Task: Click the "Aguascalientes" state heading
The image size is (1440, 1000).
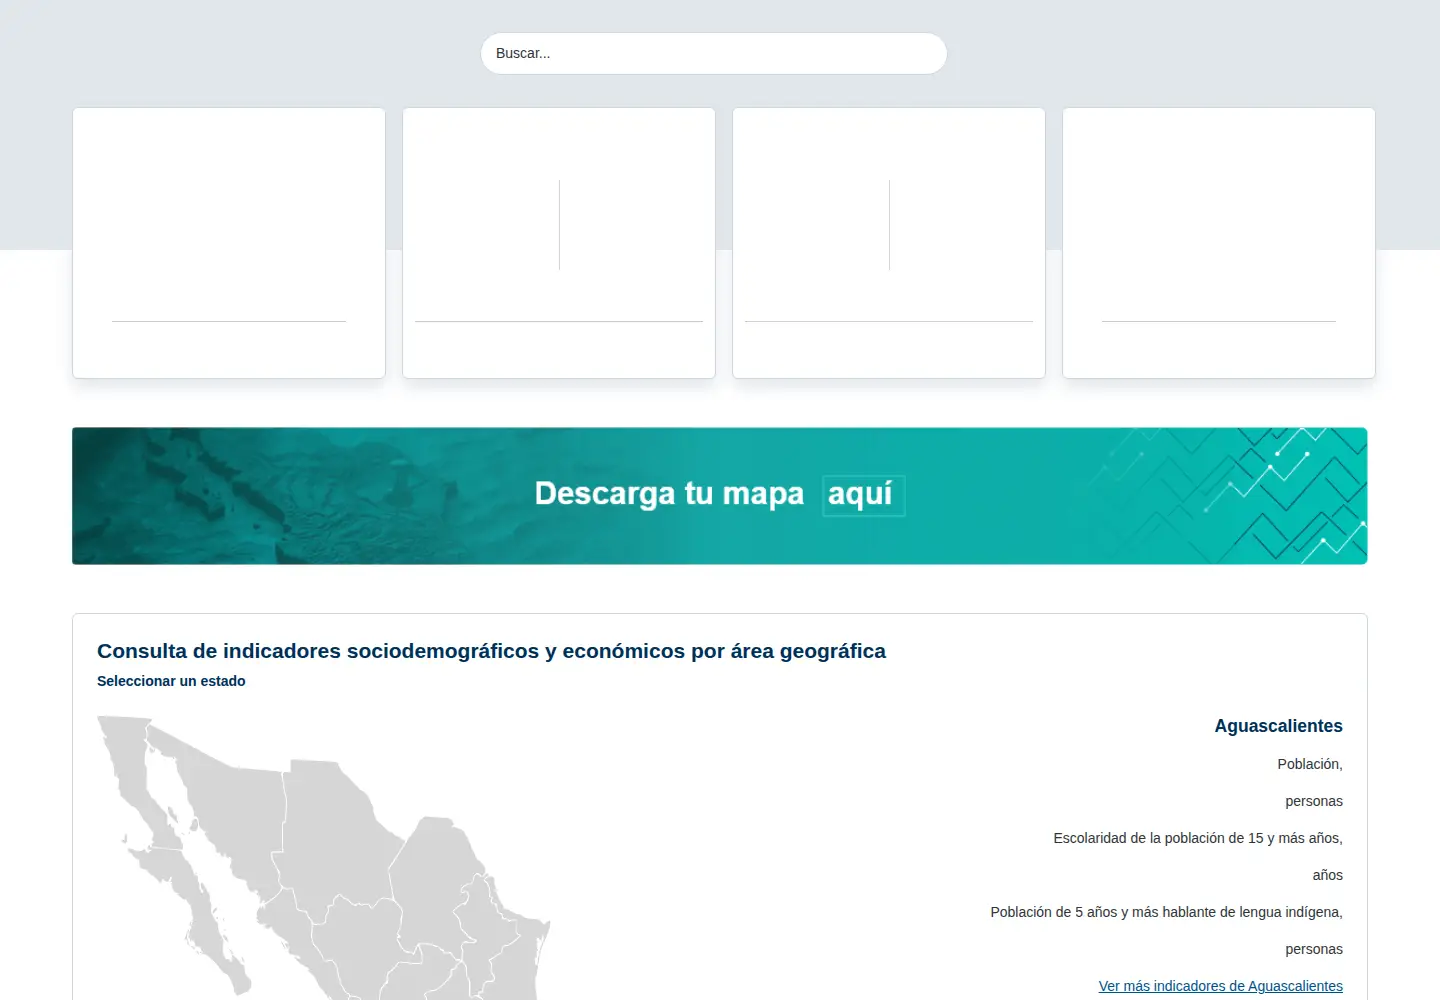Action: [x=1278, y=726]
